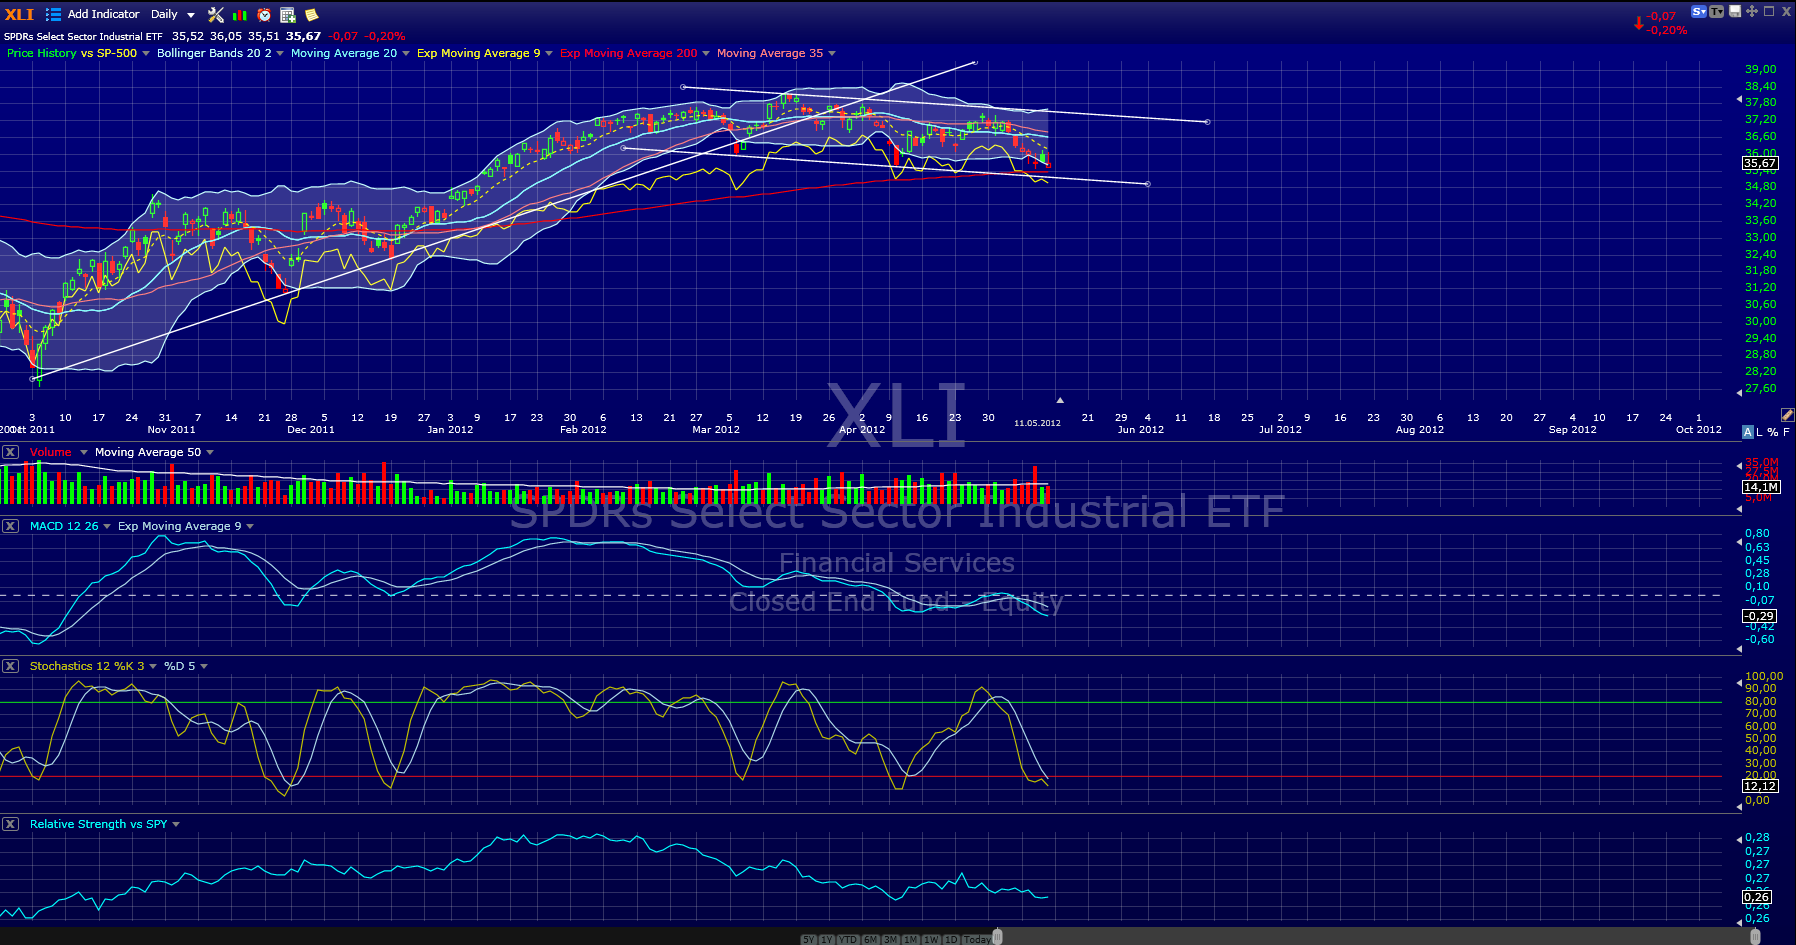Select 1M time range button
1796x945 pixels.
910,940
